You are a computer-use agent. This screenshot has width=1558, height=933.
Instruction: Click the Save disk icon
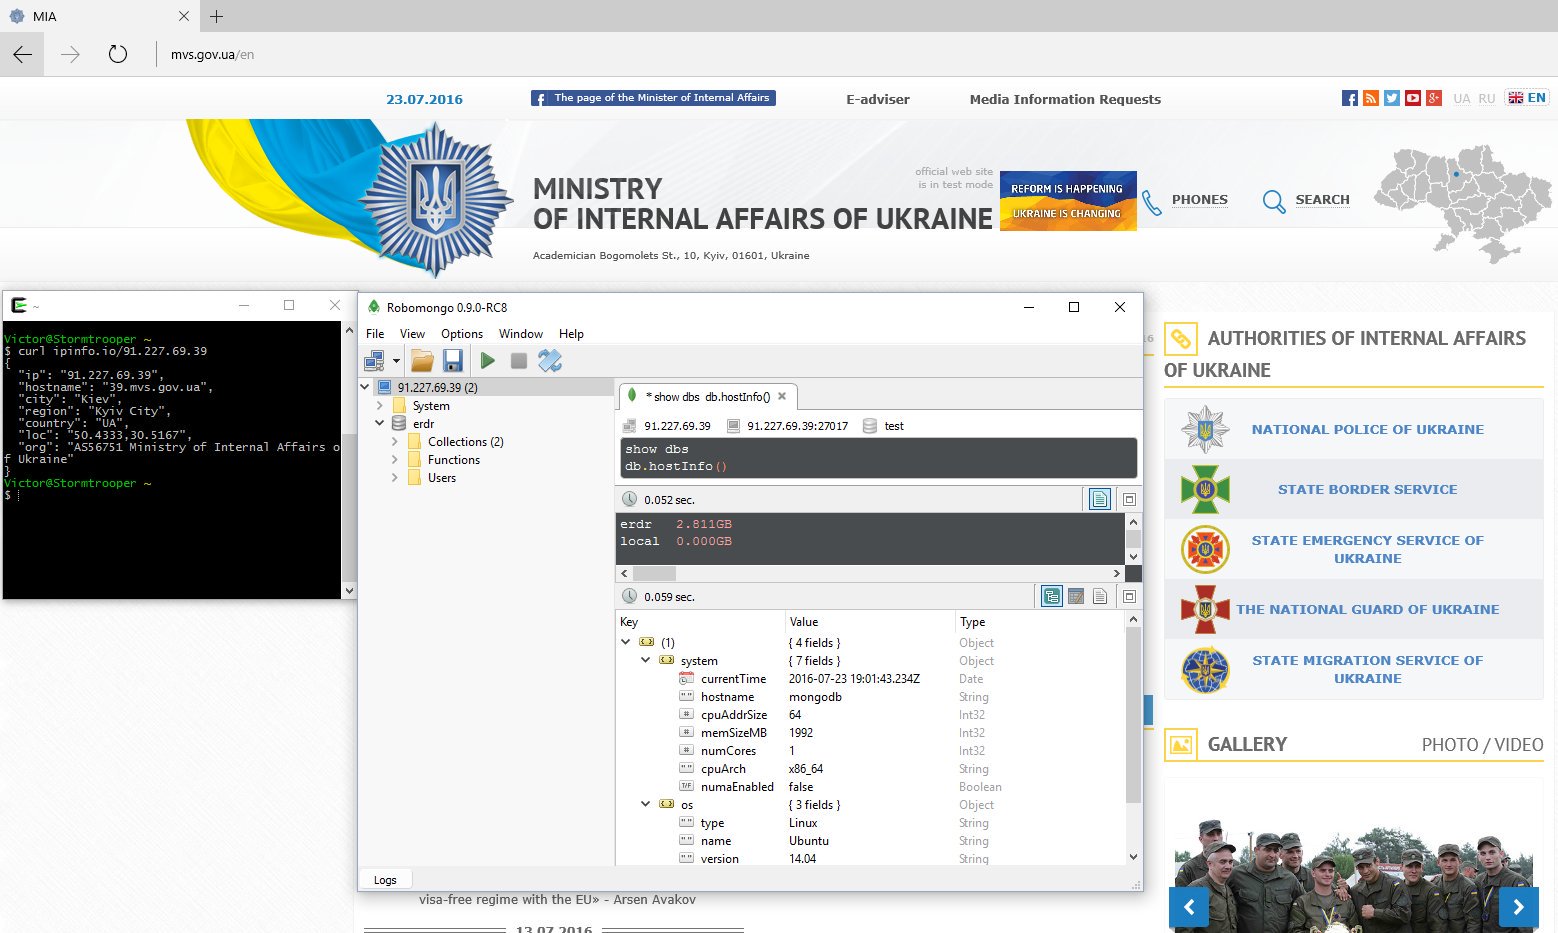[452, 361]
